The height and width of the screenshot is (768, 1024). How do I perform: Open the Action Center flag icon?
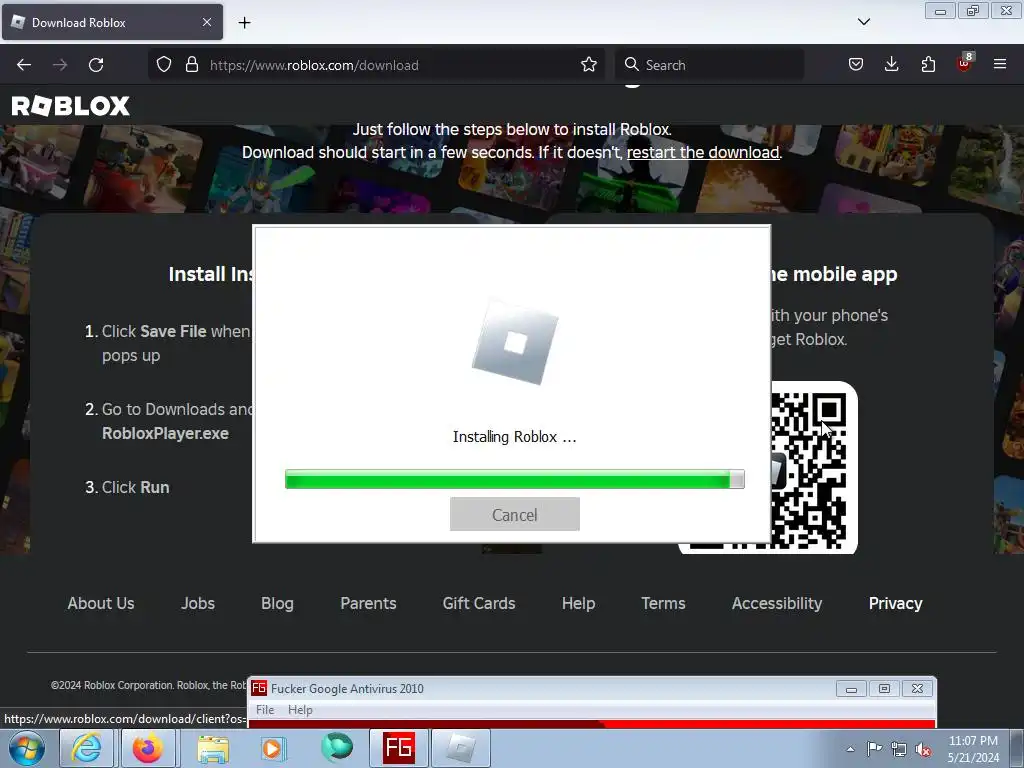(x=874, y=749)
